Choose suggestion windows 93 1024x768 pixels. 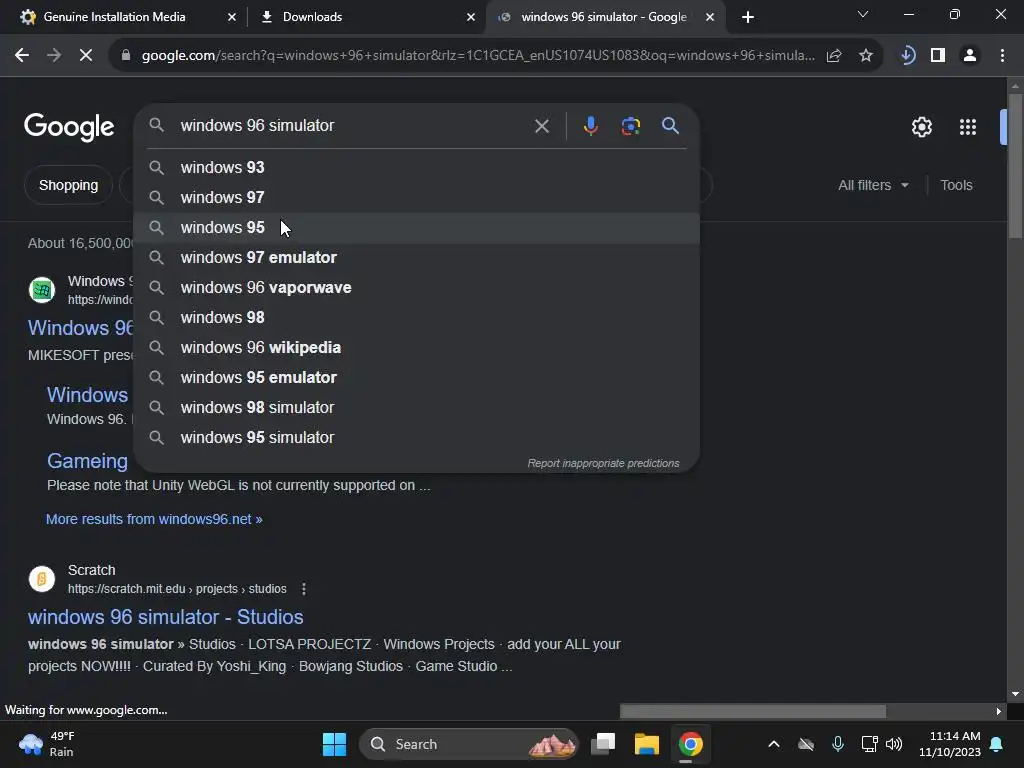[417, 168]
